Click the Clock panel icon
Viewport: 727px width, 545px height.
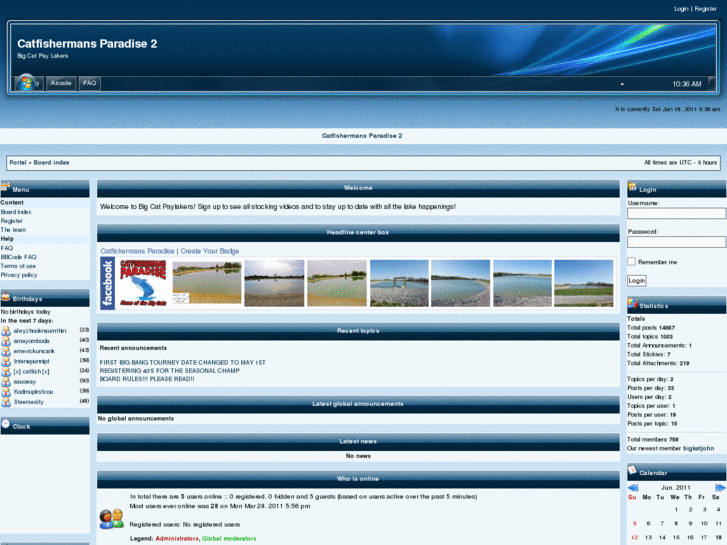[x=6, y=423]
